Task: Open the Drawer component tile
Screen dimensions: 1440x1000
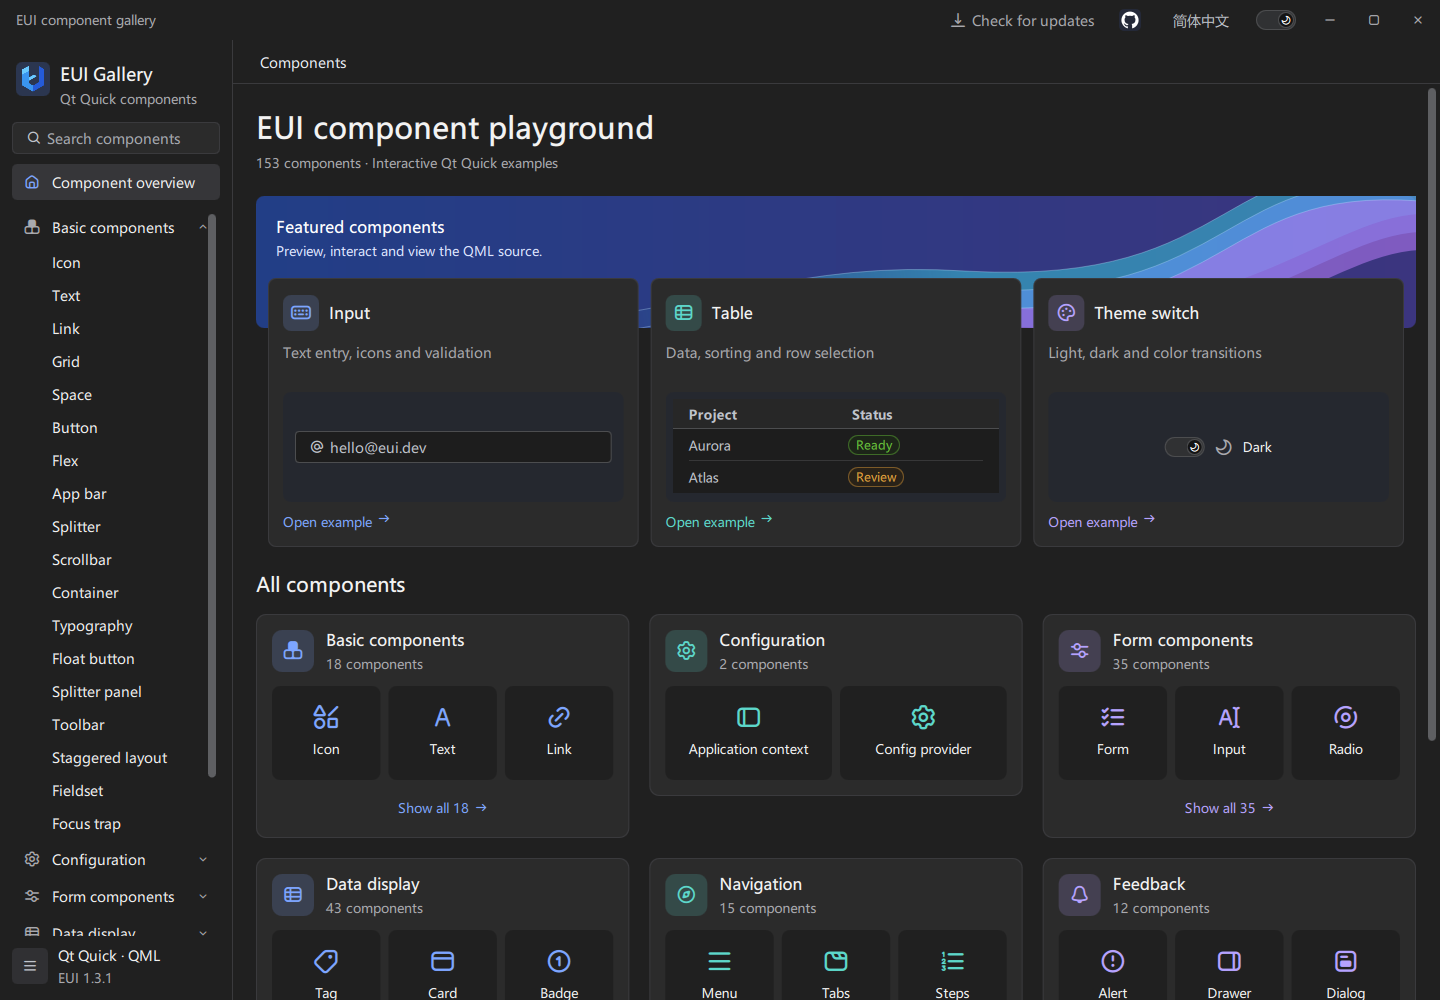Action: pyautogui.click(x=1229, y=966)
